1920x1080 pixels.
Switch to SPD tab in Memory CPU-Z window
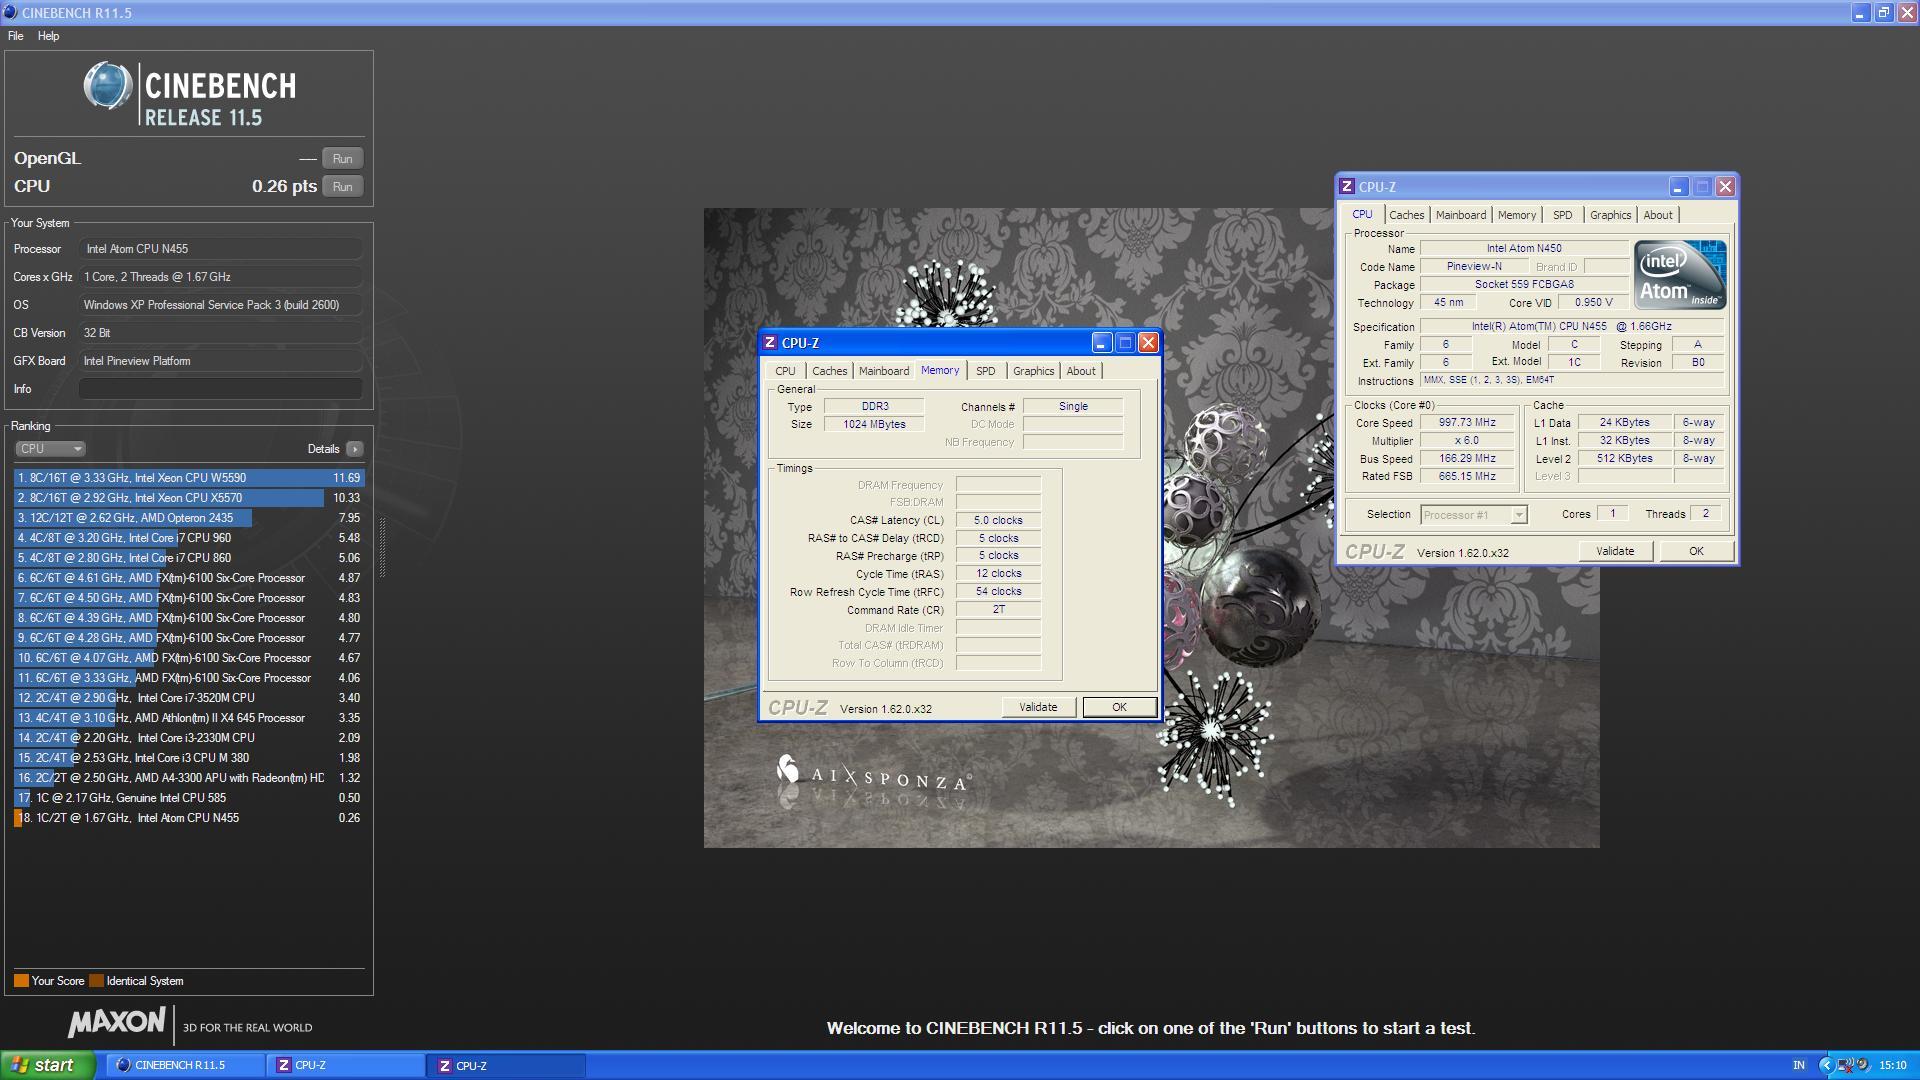[986, 371]
